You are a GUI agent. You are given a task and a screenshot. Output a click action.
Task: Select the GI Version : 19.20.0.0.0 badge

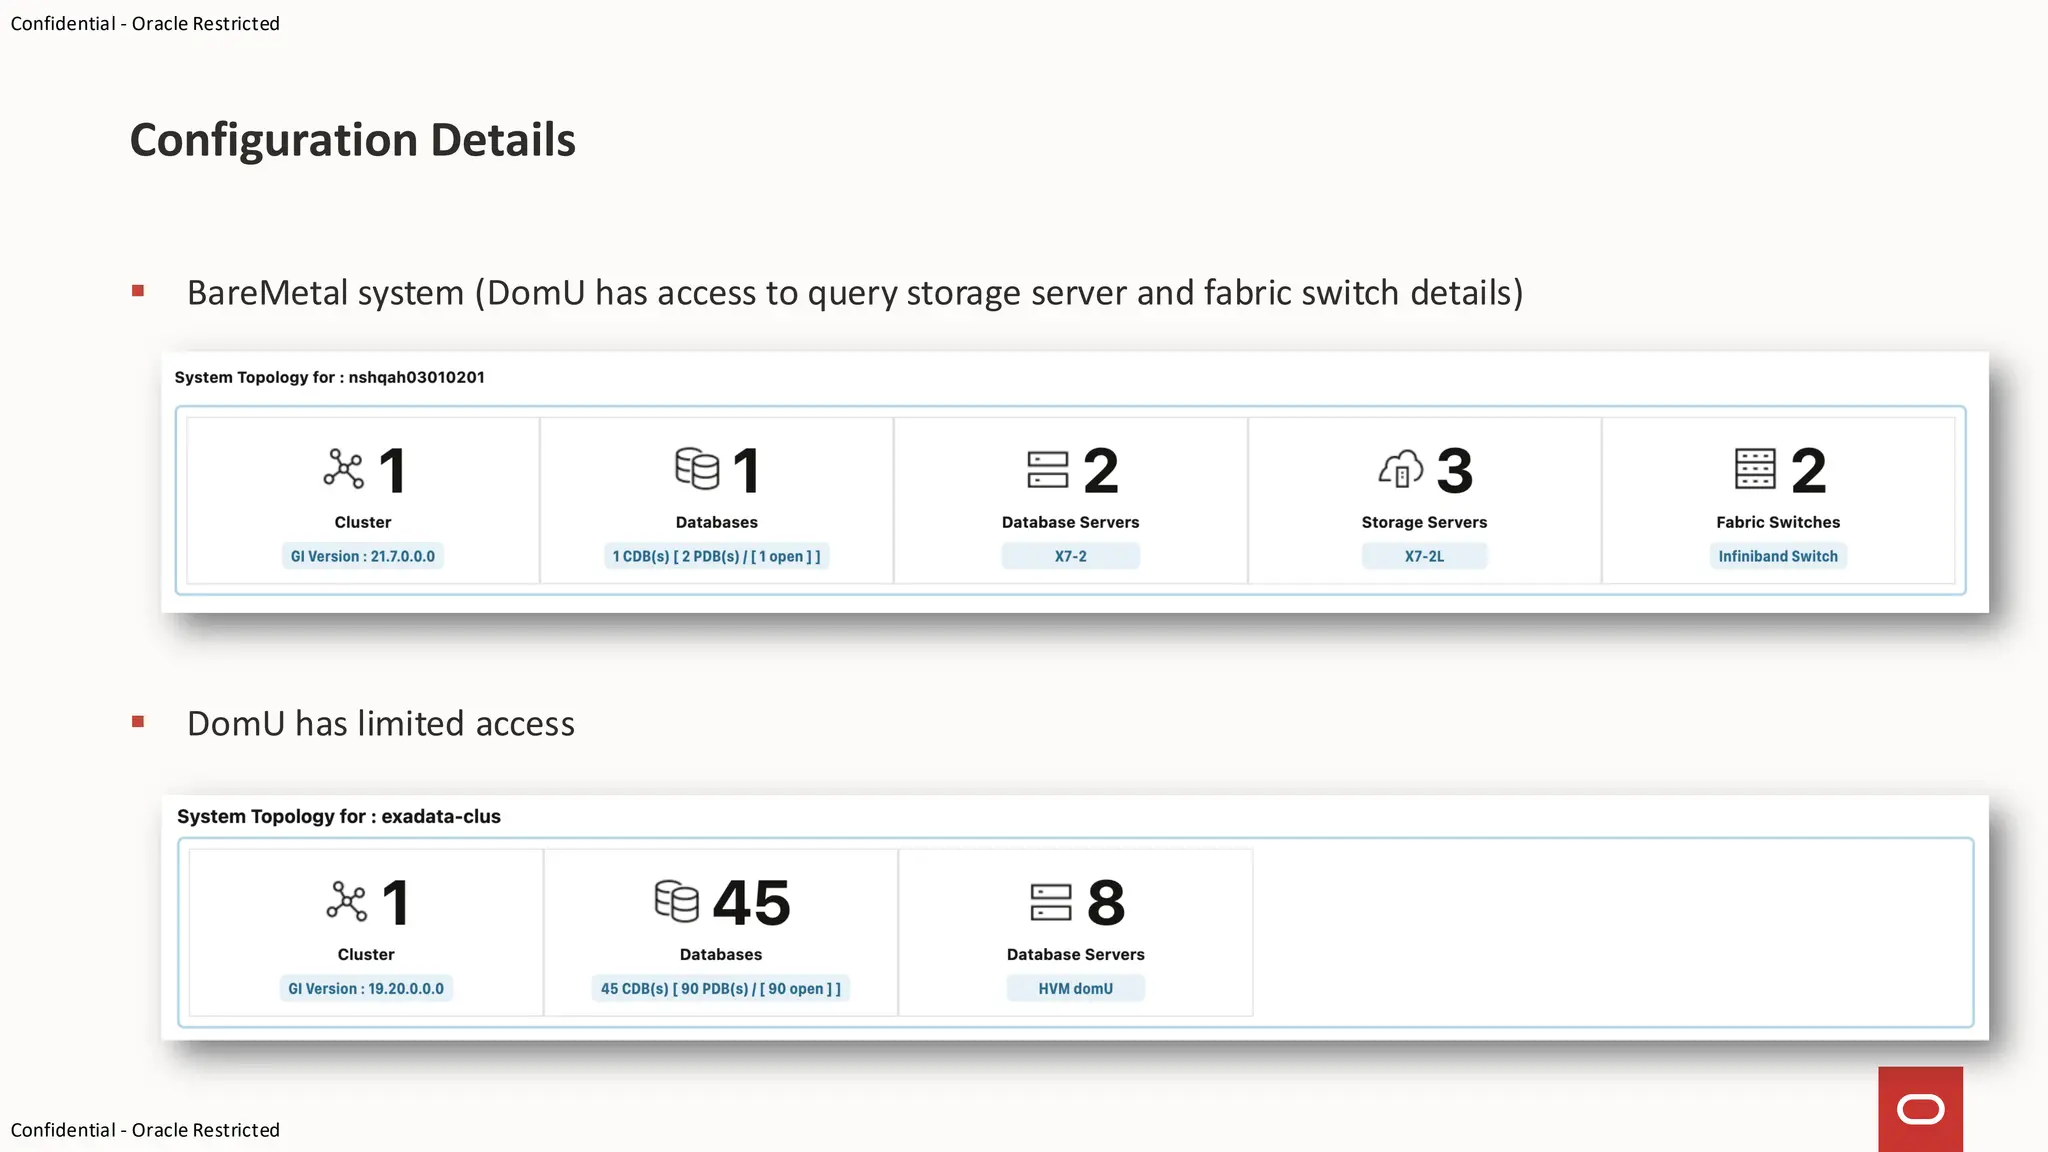366,988
